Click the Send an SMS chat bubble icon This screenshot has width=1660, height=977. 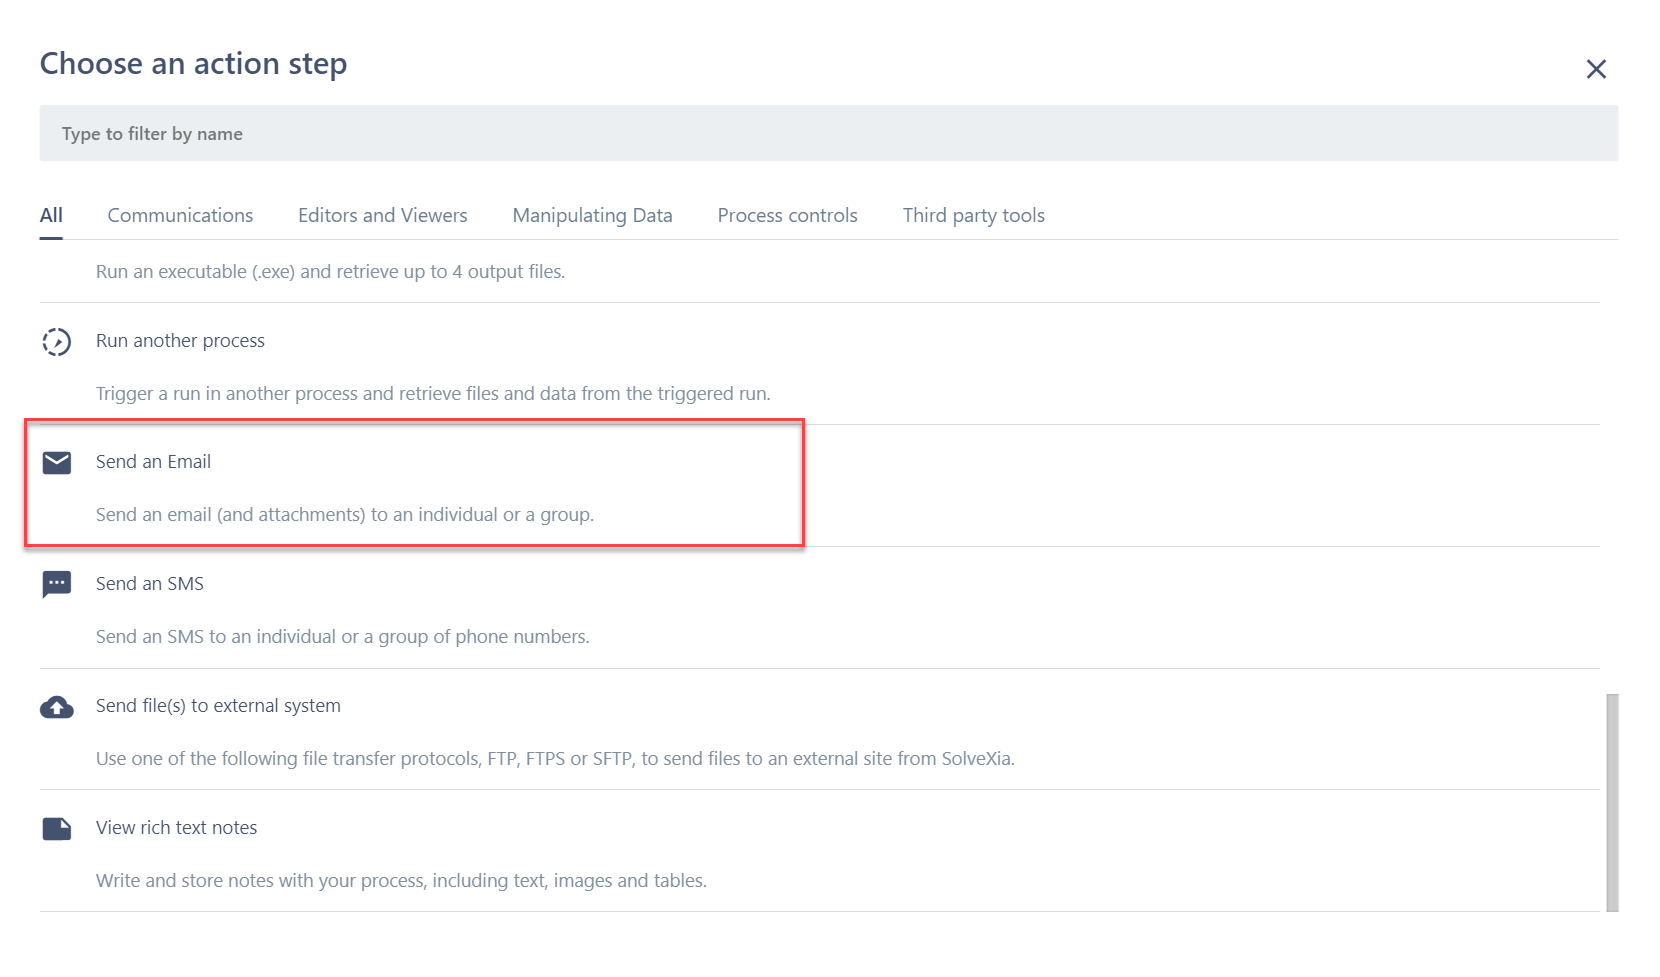coord(57,584)
